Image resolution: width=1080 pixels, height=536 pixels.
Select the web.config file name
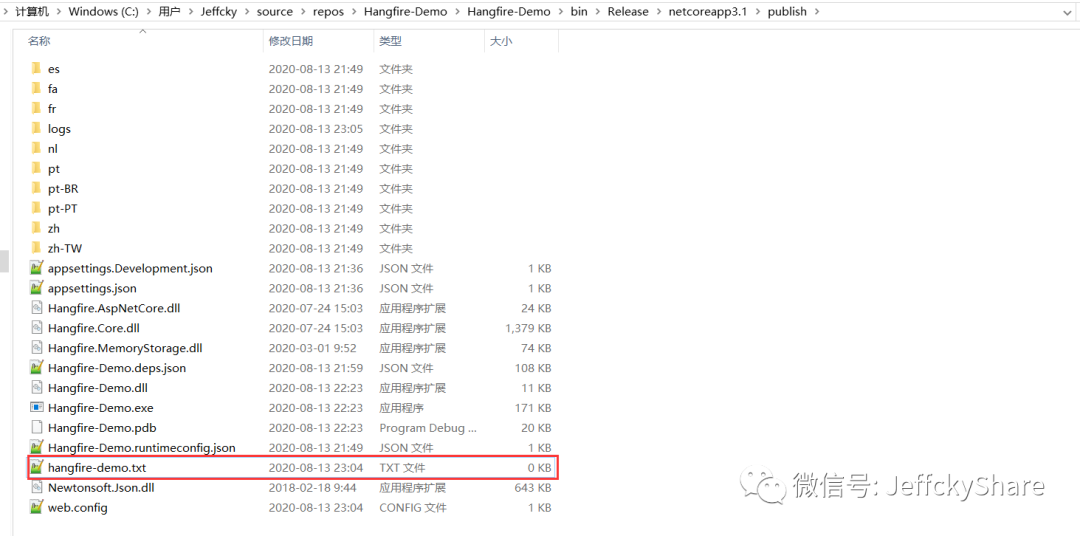(78, 508)
